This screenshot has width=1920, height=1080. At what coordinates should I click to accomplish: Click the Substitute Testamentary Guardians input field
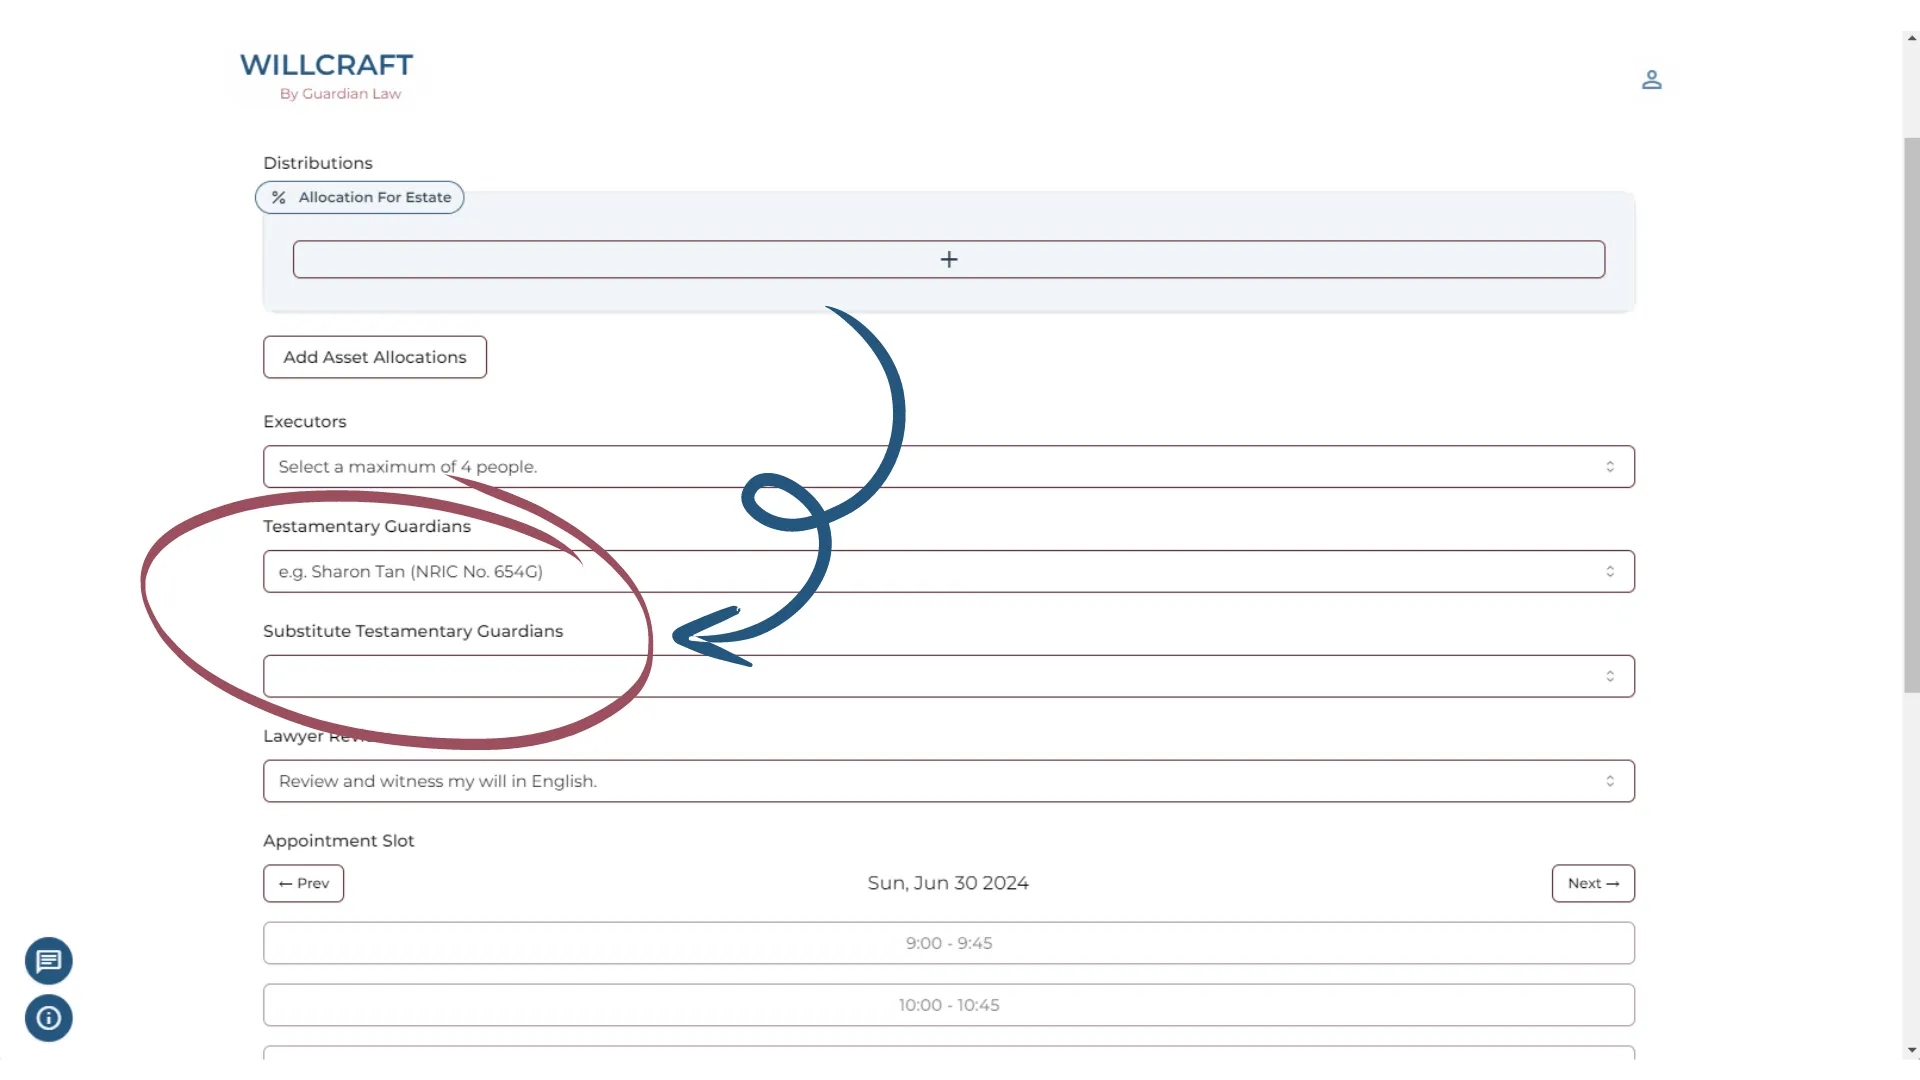[x=948, y=675]
